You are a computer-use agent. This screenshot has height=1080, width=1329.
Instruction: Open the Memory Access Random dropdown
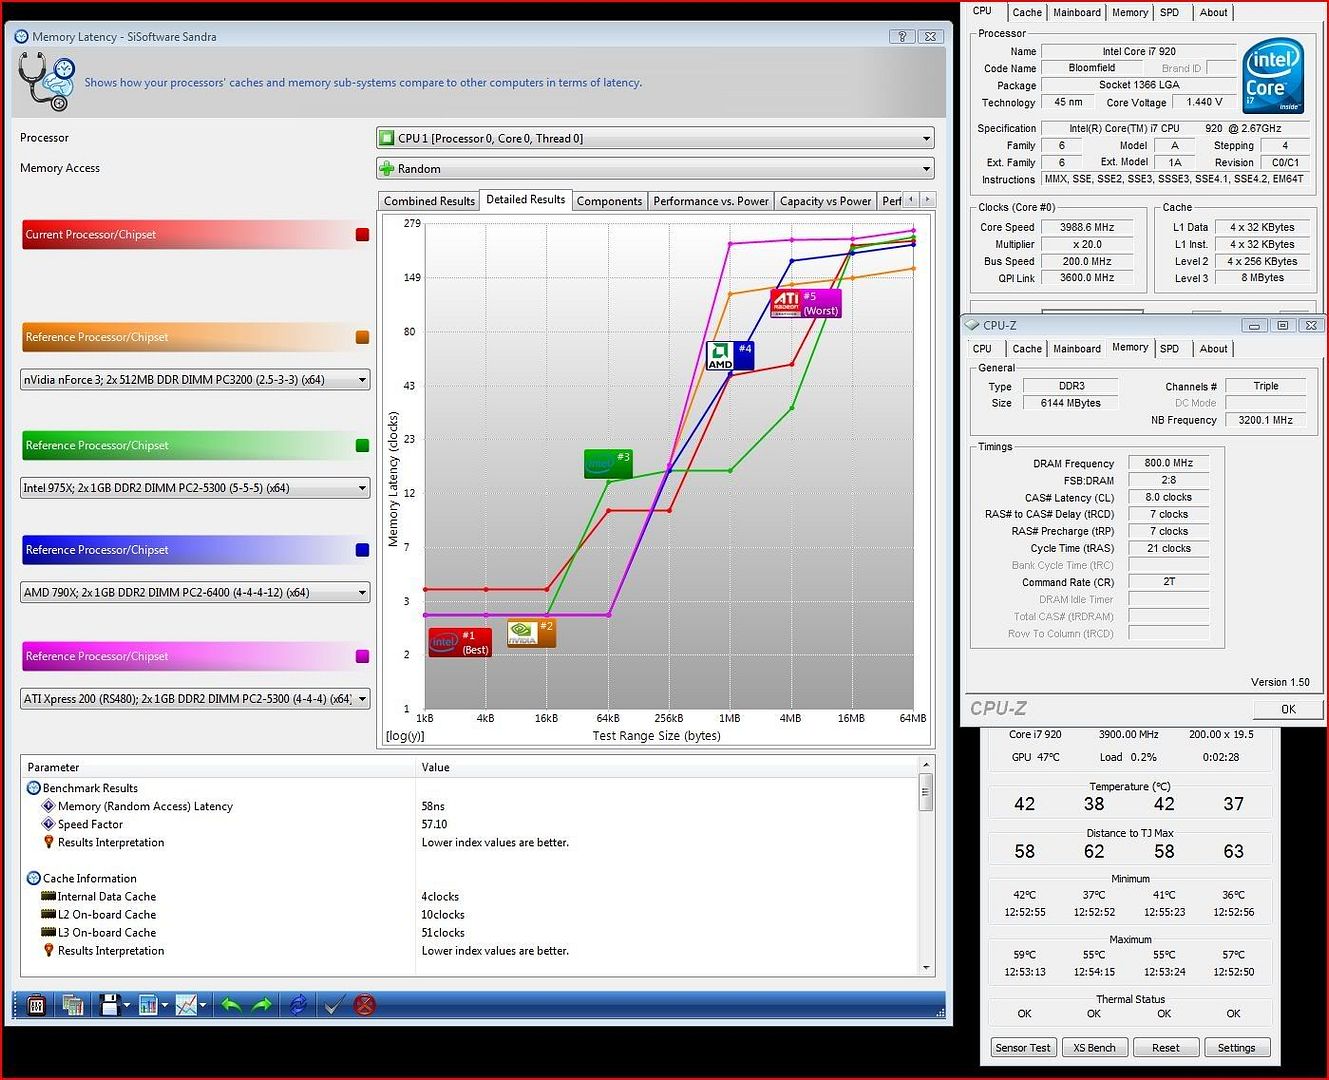pos(655,168)
